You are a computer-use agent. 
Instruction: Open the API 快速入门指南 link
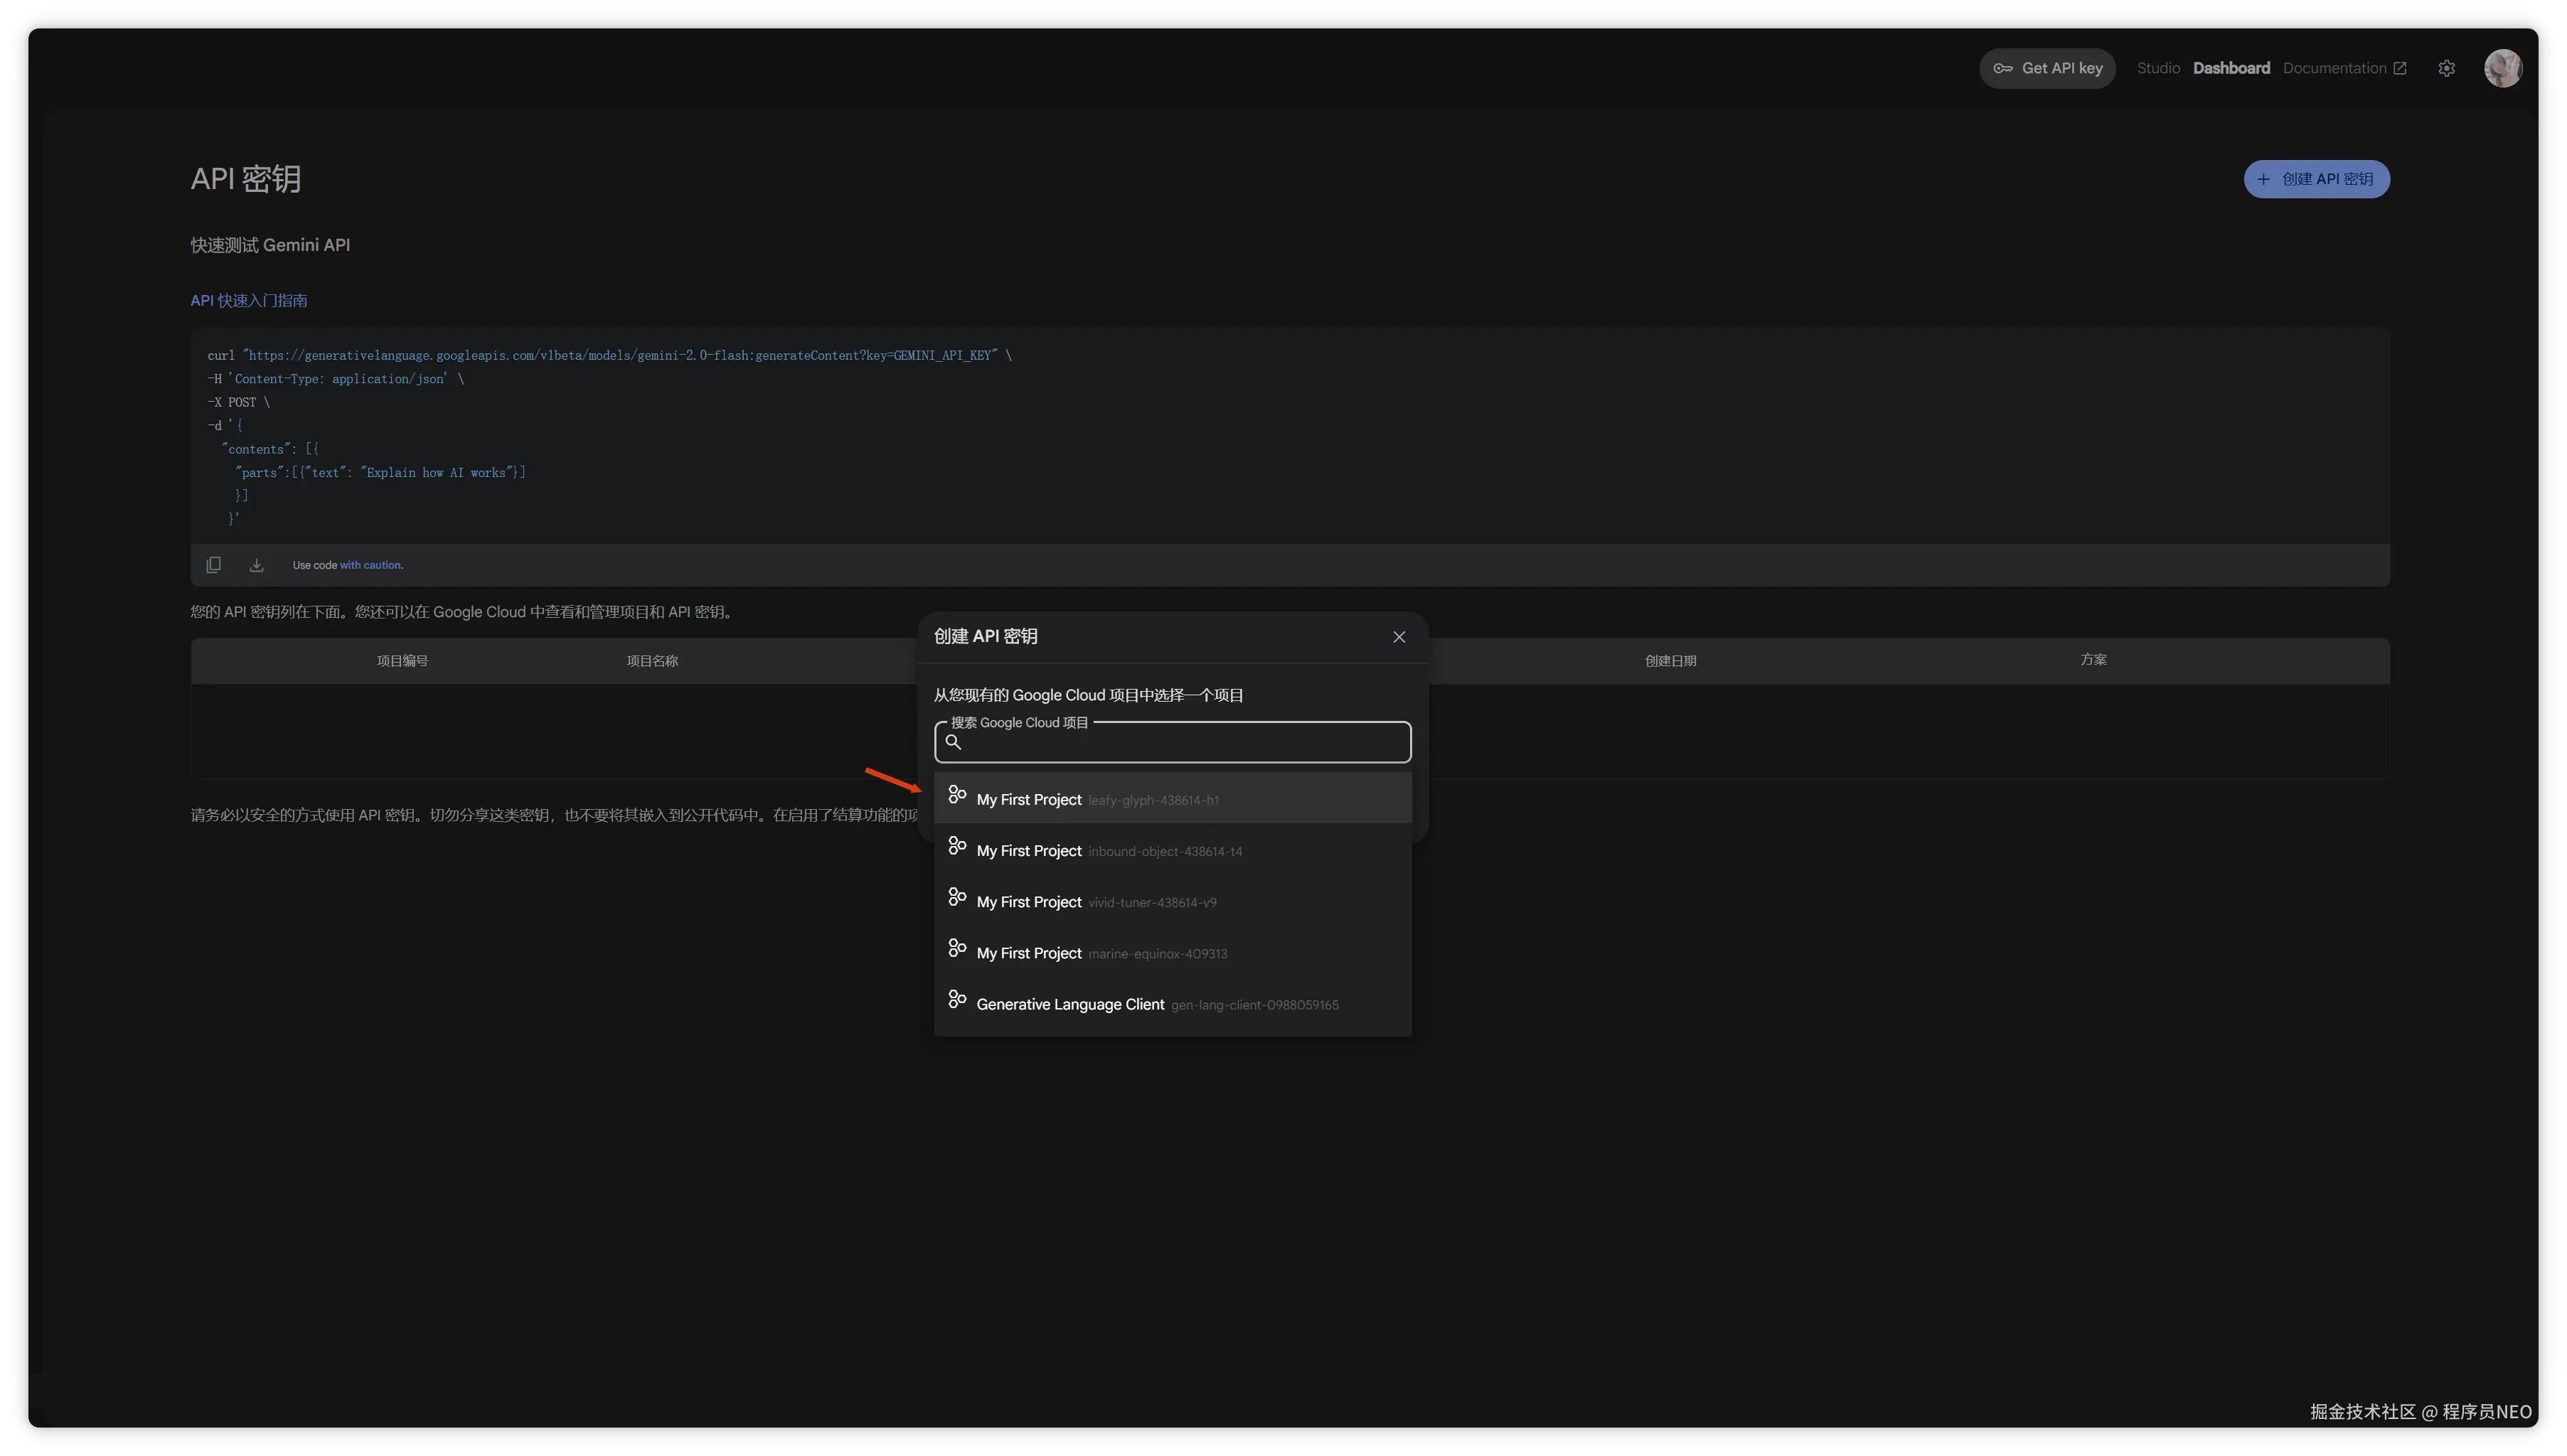click(249, 301)
